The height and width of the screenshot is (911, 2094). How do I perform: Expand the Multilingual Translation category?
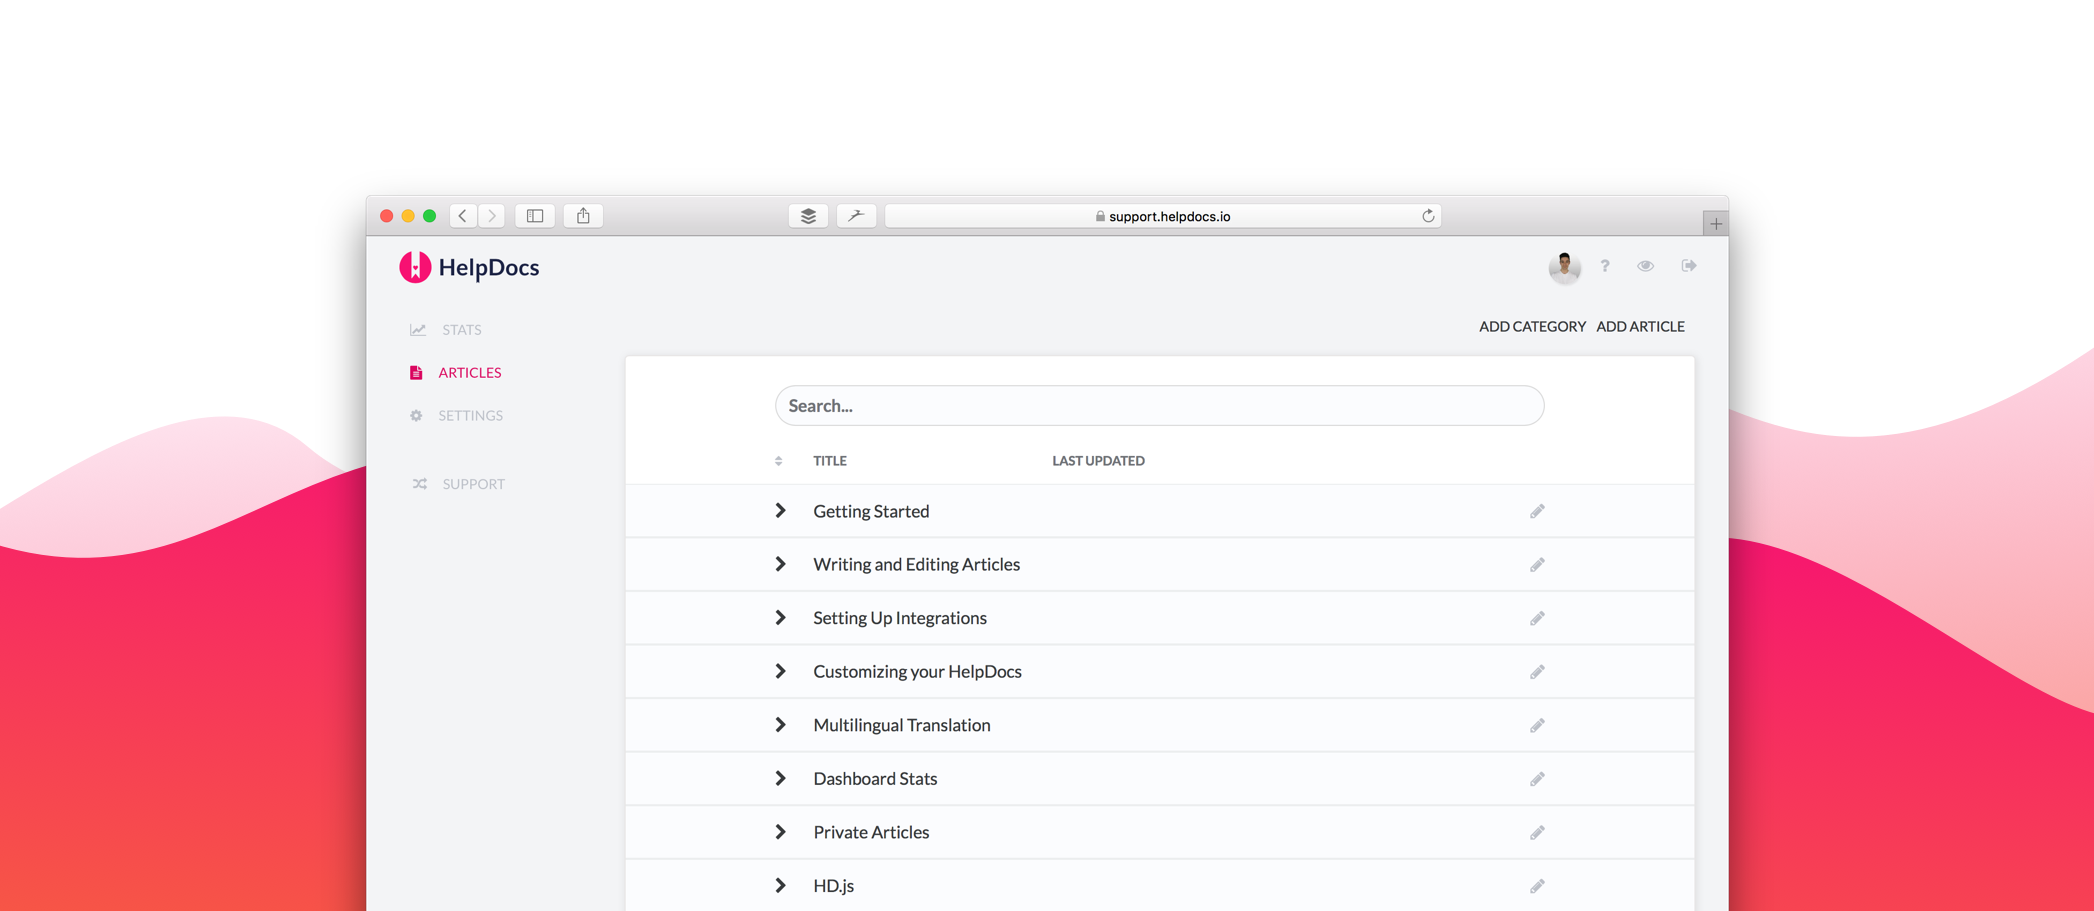781,724
